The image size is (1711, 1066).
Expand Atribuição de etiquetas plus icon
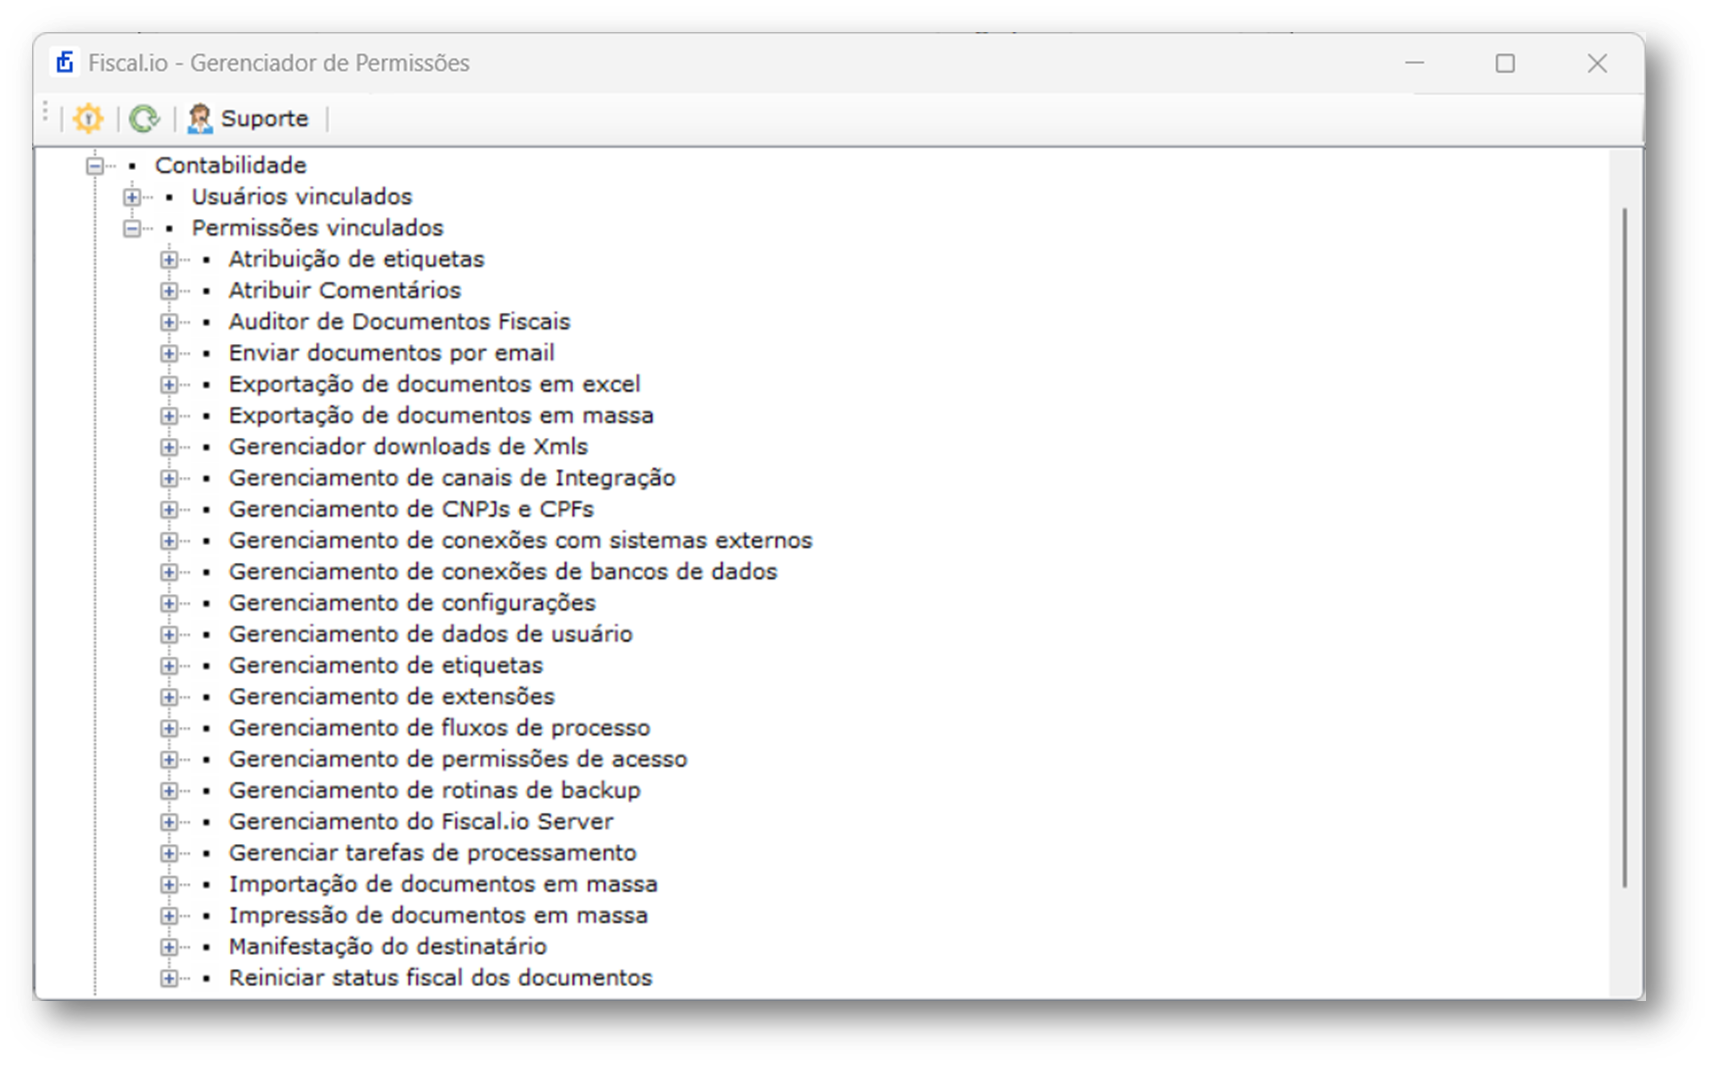coord(169,260)
